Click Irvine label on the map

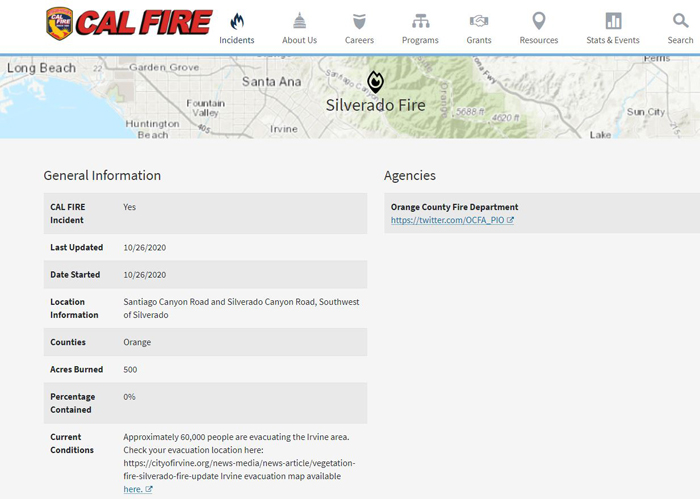(283, 129)
